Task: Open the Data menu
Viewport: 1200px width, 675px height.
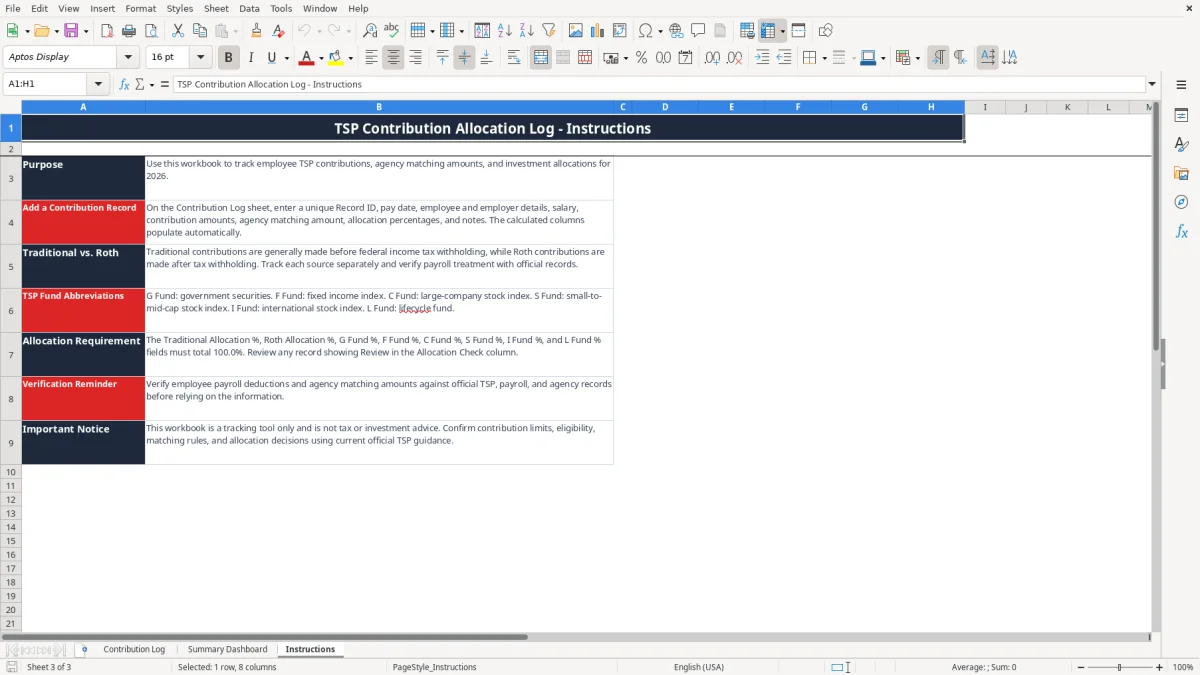Action: point(249,8)
